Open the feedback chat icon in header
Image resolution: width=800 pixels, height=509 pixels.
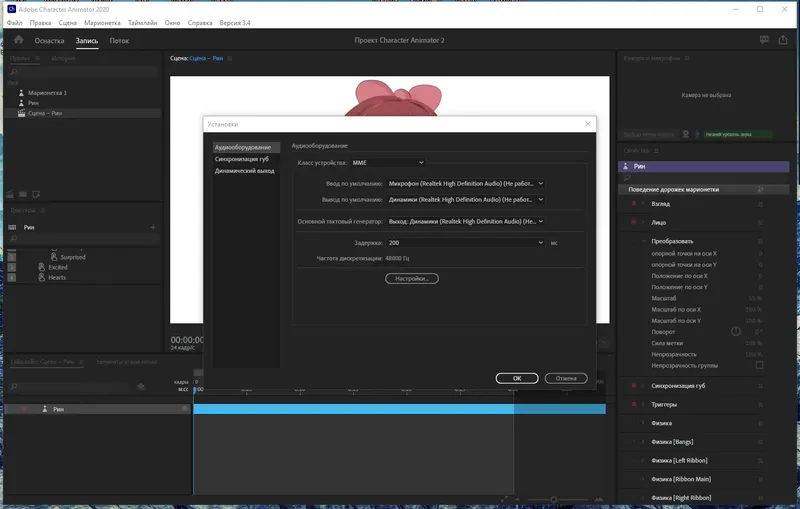click(x=764, y=40)
